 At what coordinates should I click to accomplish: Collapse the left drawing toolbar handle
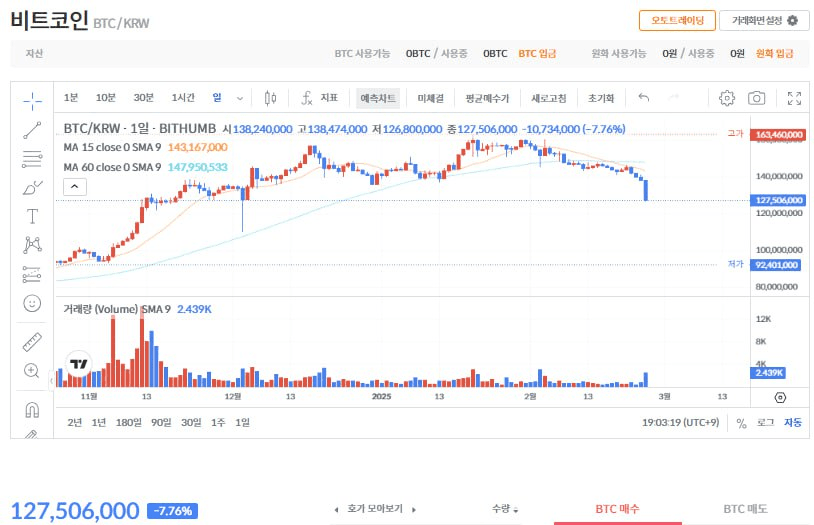[x=51, y=381]
